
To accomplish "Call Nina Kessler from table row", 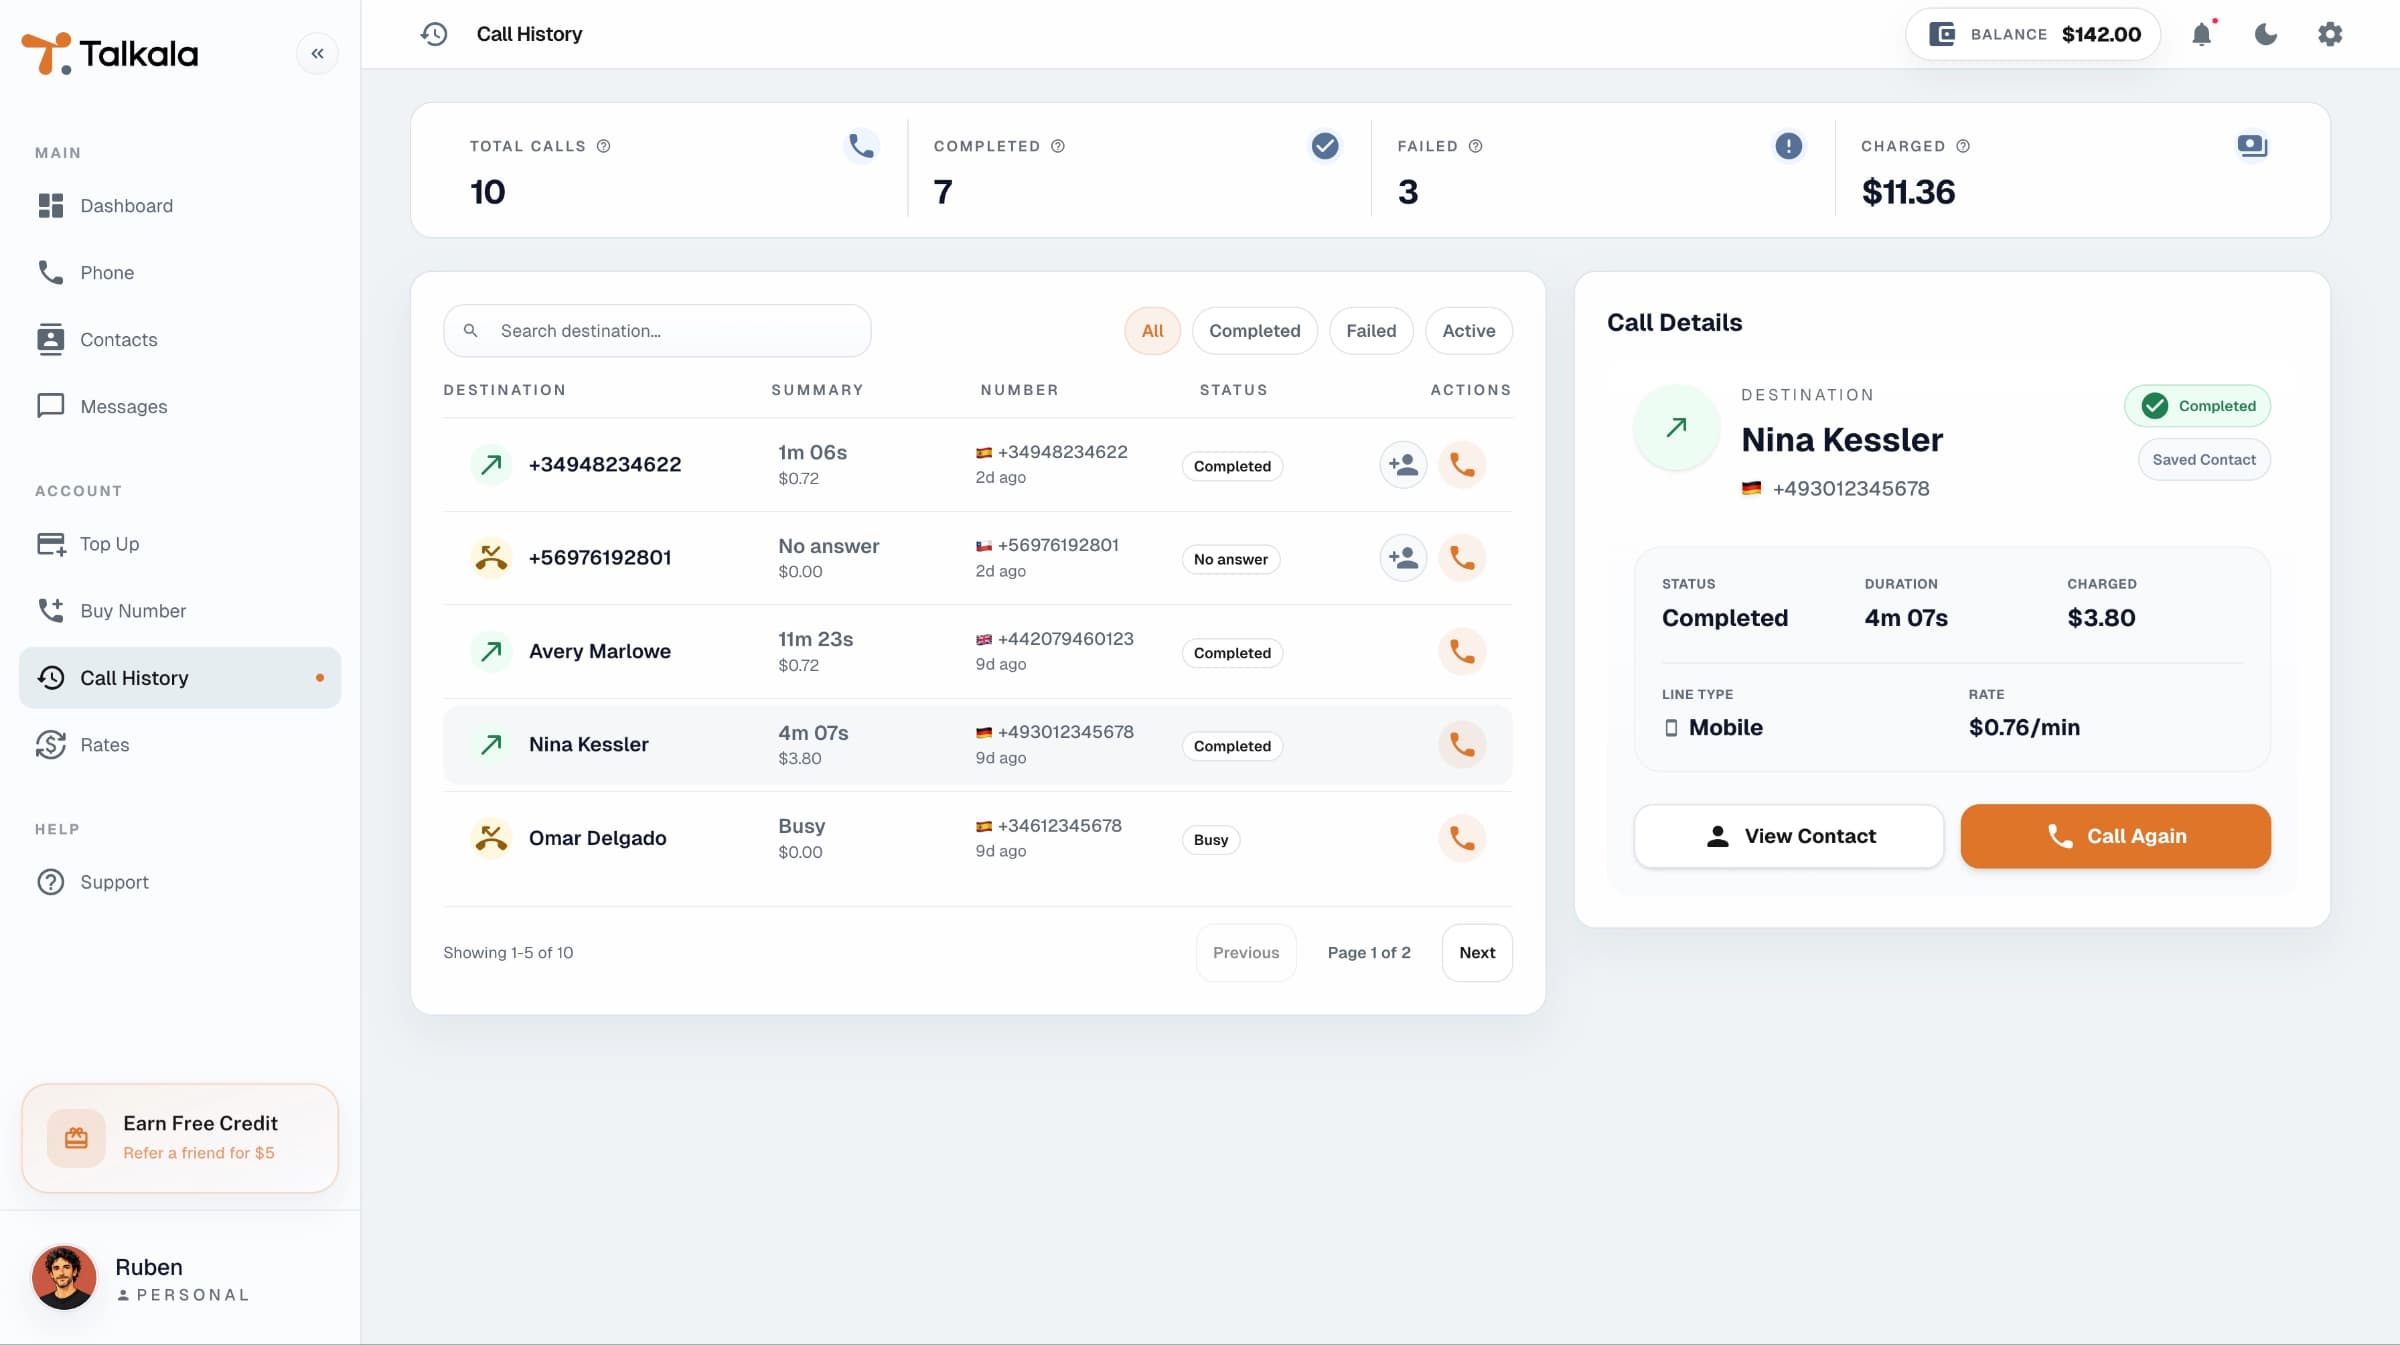I will 1462,745.
